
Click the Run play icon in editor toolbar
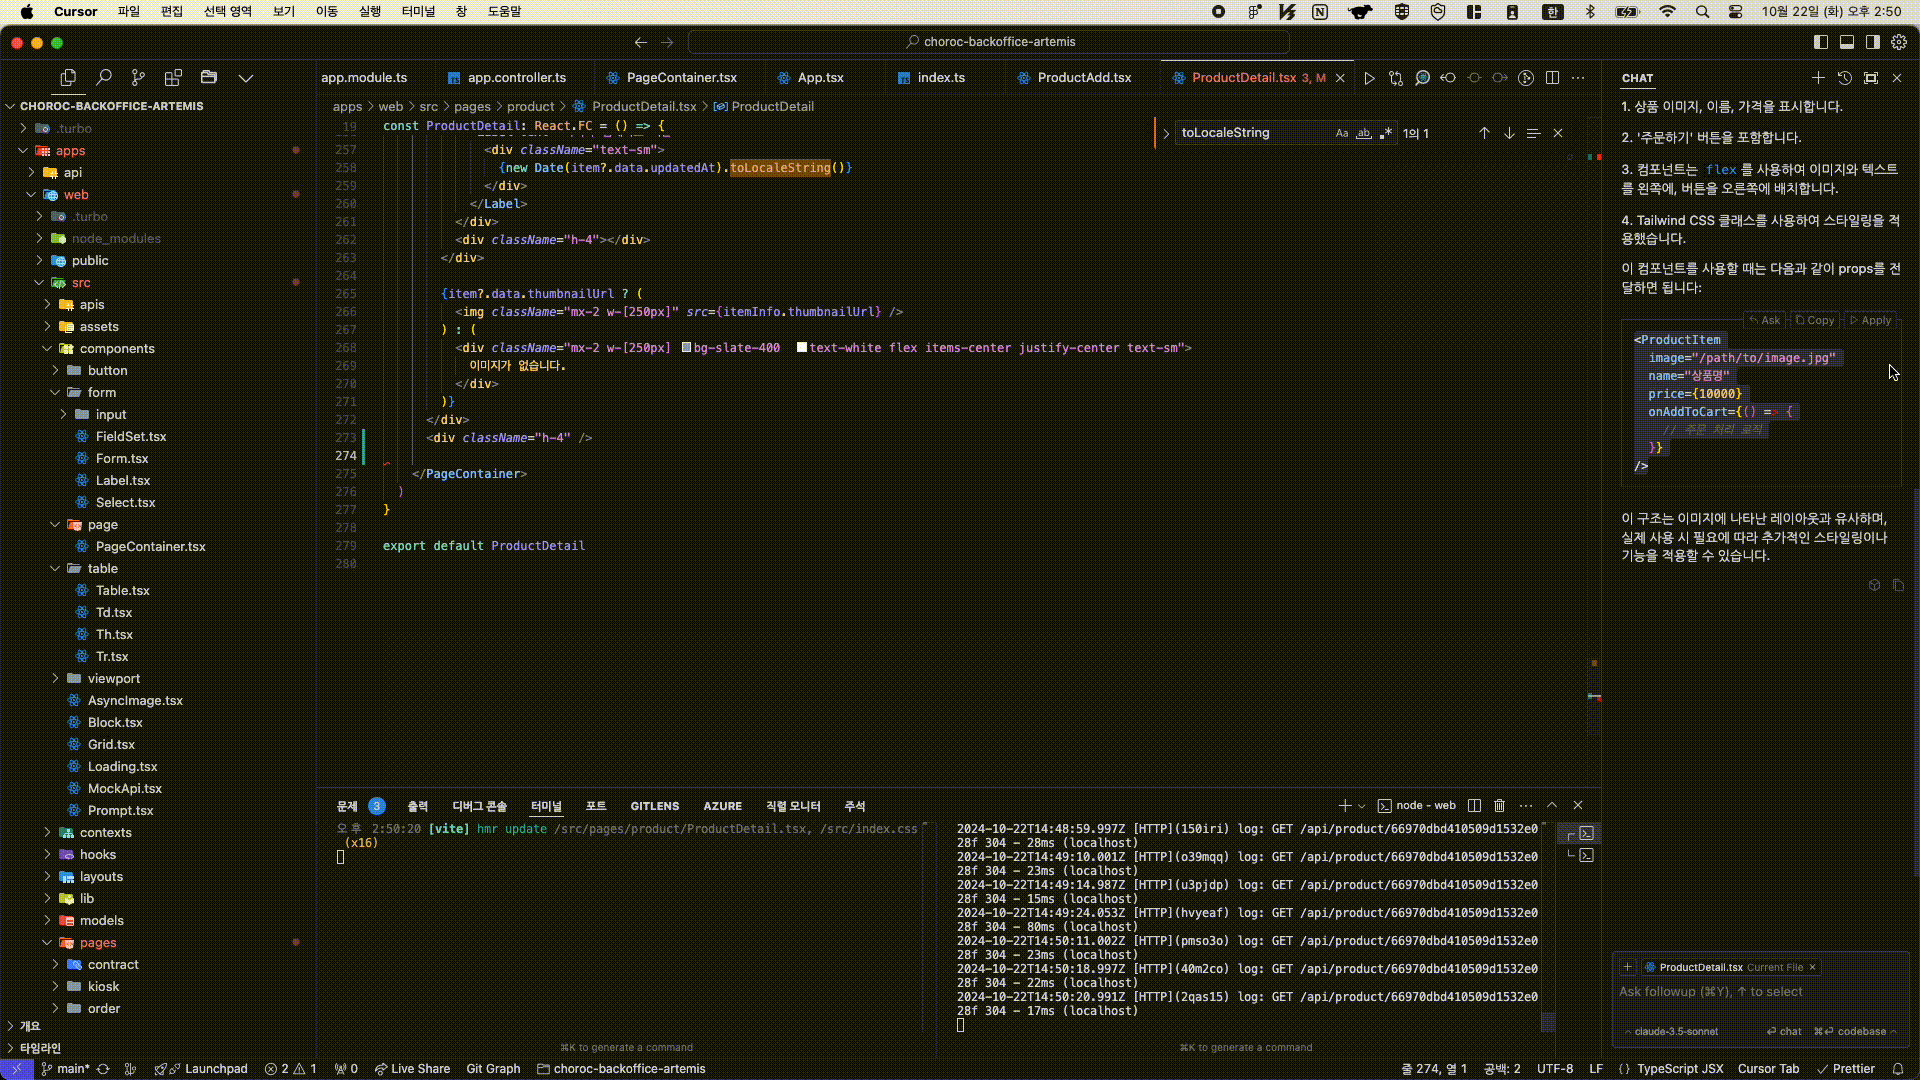1370,78
